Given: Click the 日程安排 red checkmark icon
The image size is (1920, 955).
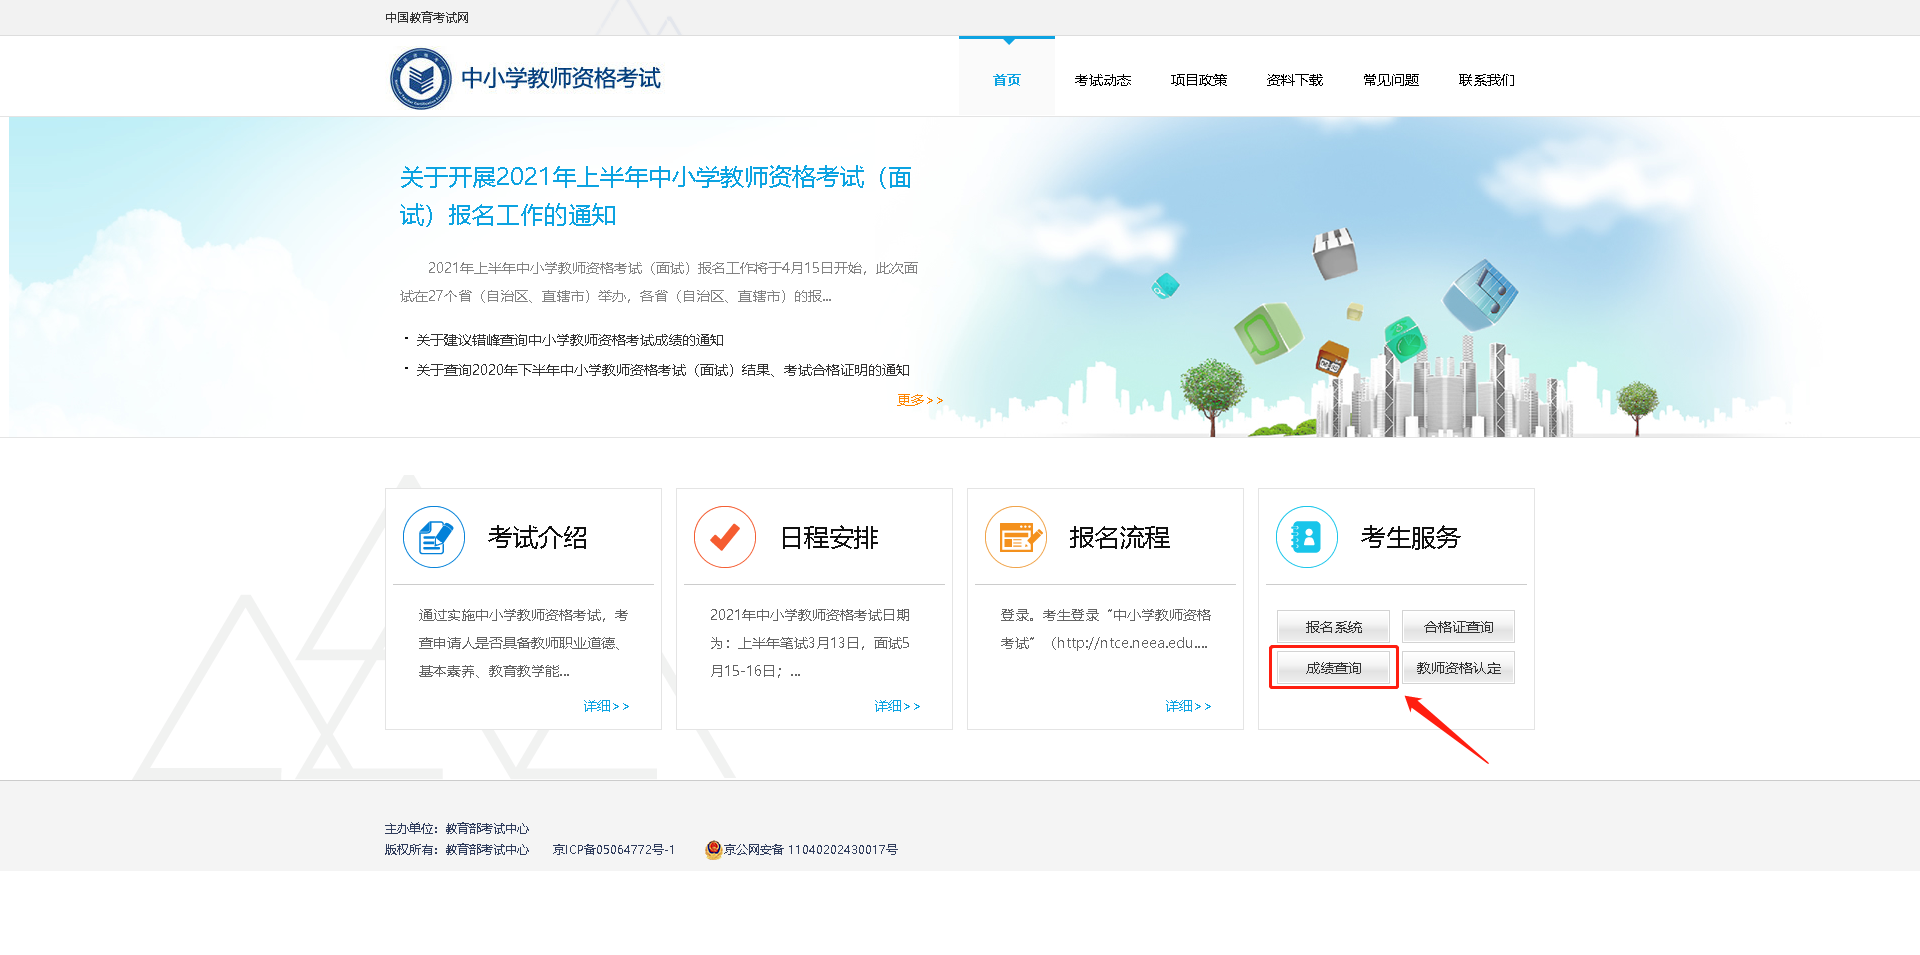Looking at the screenshot, I should click(x=725, y=537).
